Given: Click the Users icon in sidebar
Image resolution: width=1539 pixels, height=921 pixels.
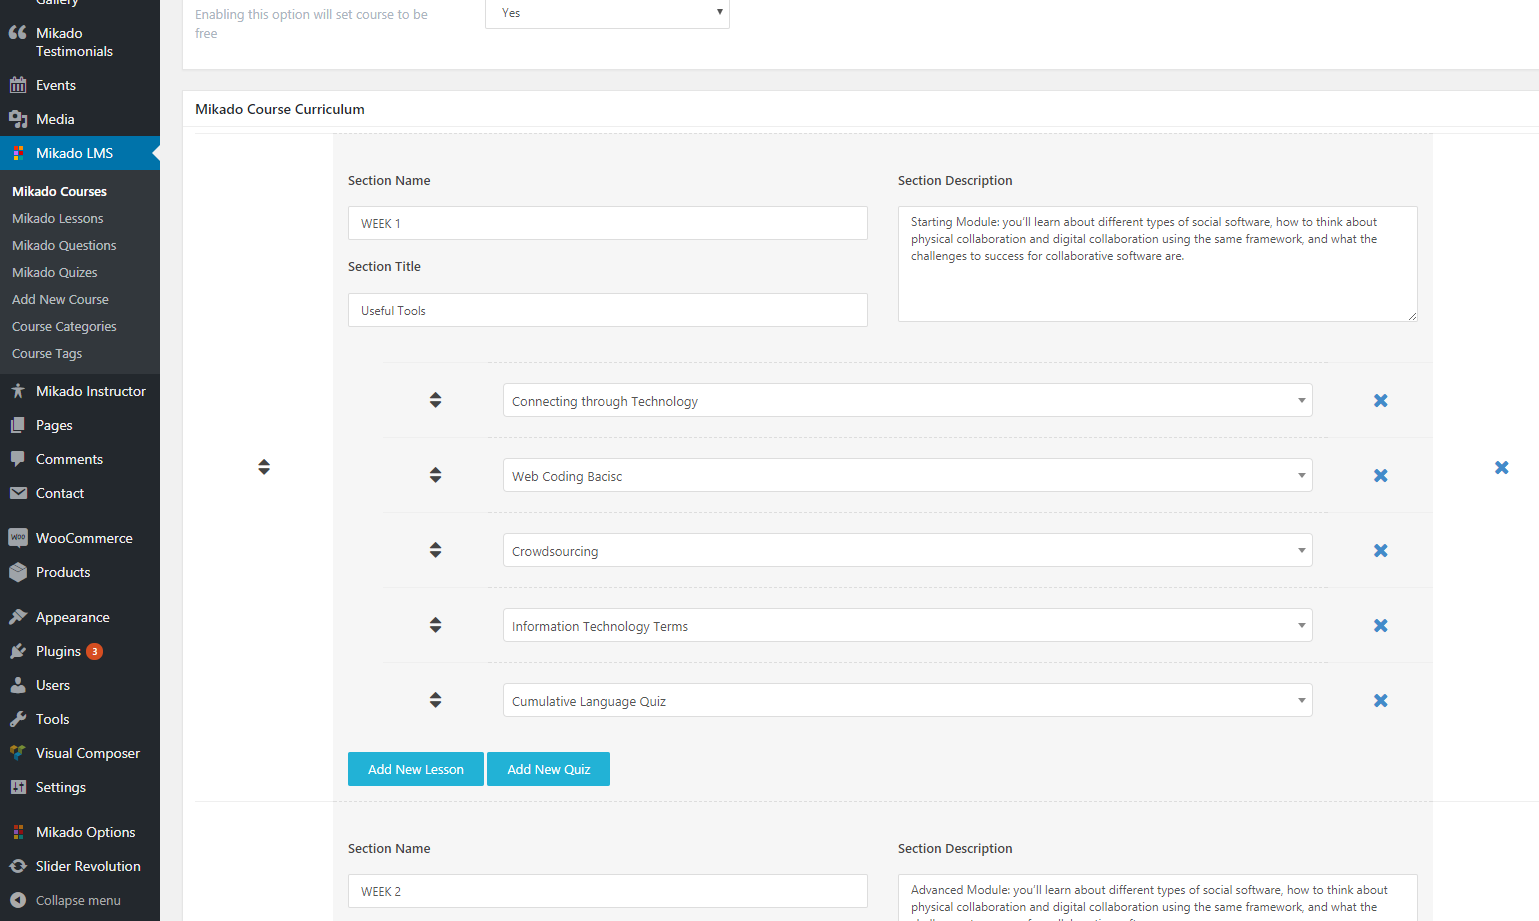Looking at the screenshot, I should (x=18, y=685).
